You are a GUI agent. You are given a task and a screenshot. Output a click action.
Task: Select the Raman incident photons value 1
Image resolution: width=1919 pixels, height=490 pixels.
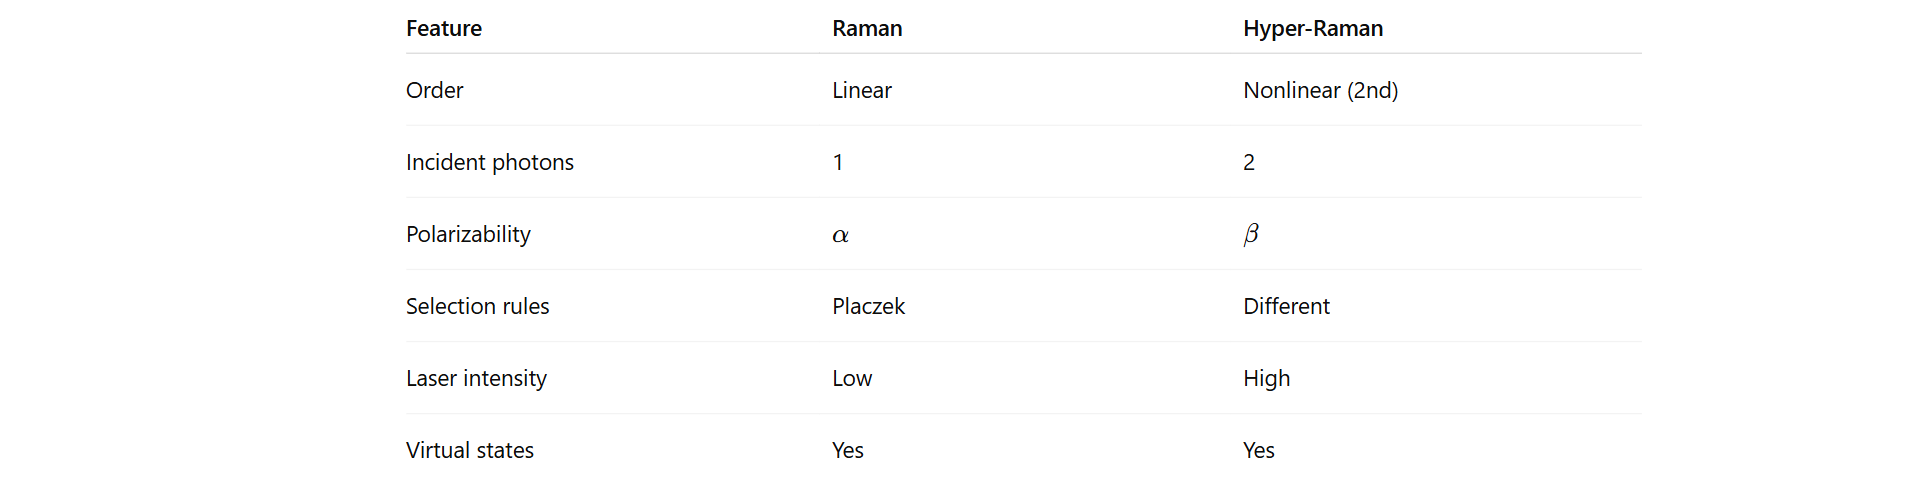click(x=838, y=163)
